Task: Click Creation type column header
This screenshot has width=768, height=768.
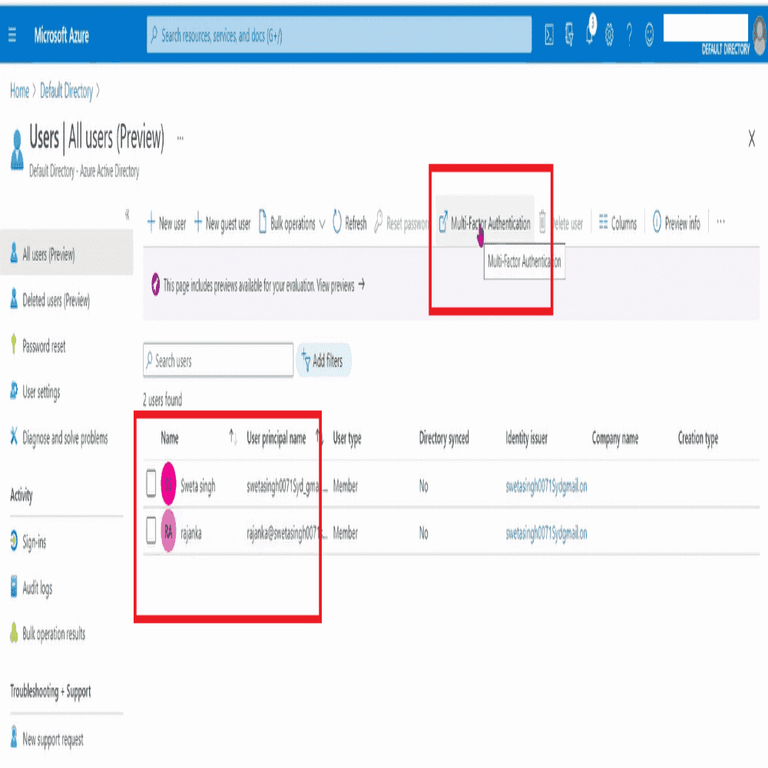Action: point(697,438)
